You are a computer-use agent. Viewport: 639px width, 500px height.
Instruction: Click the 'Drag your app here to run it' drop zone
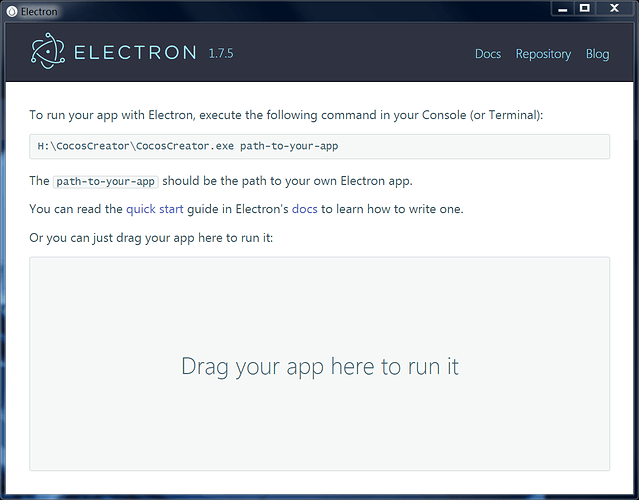point(320,364)
